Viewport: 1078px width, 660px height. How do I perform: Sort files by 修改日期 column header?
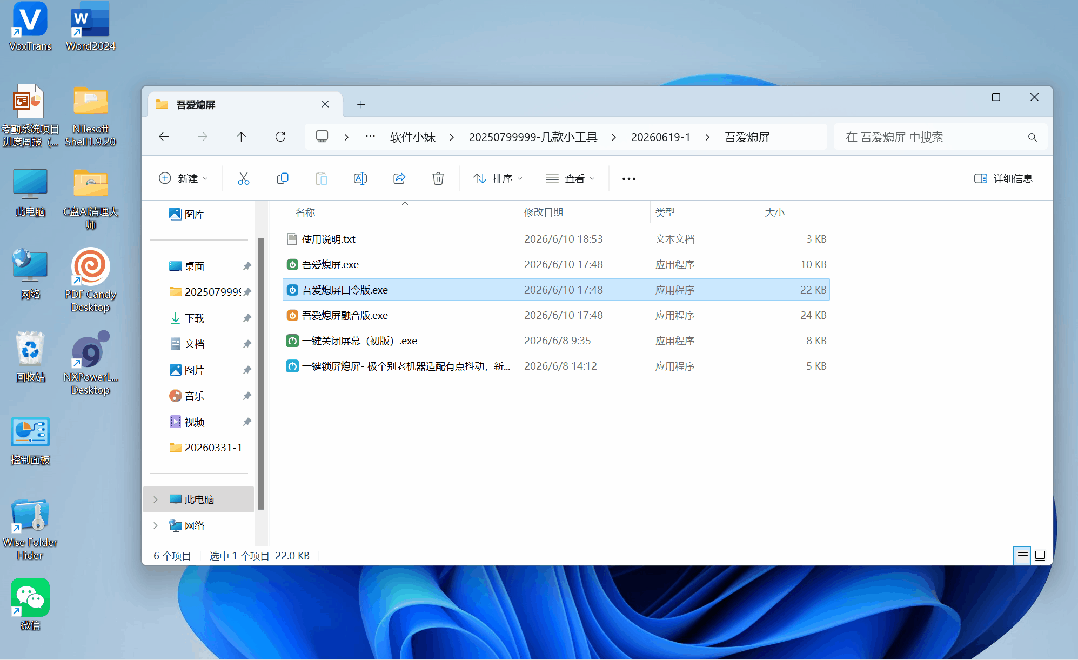pos(543,212)
